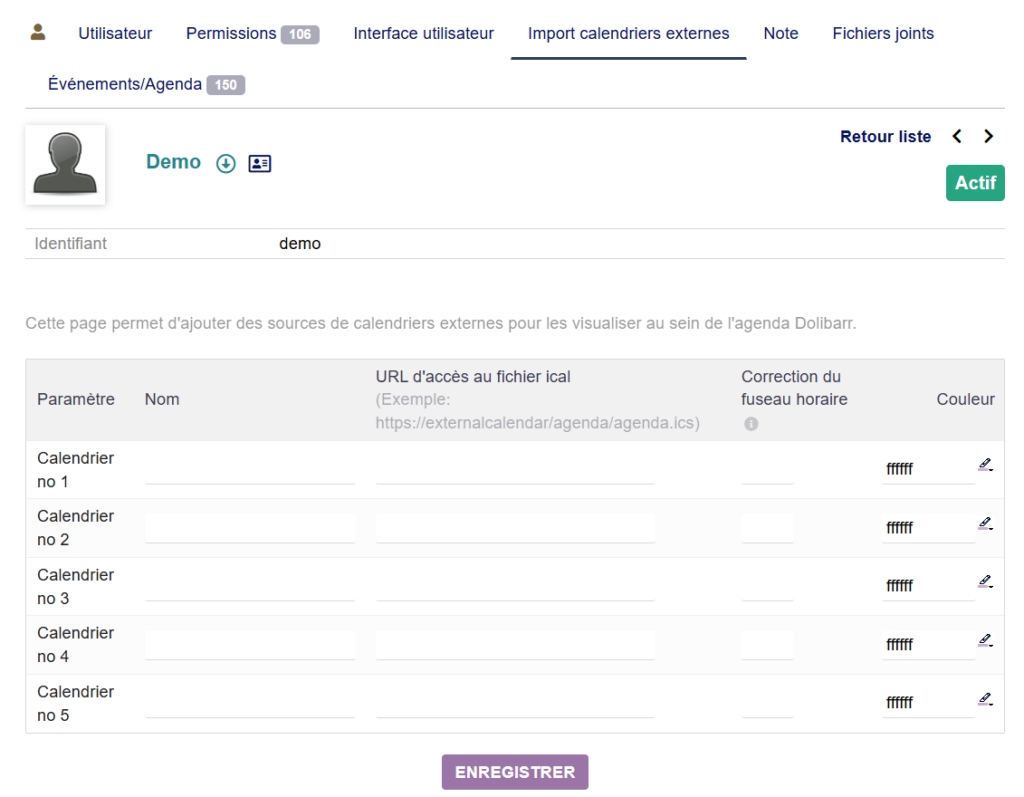The image size is (1024, 797).
Task: Select the Fichiers joints tab
Action: [882, 33]
